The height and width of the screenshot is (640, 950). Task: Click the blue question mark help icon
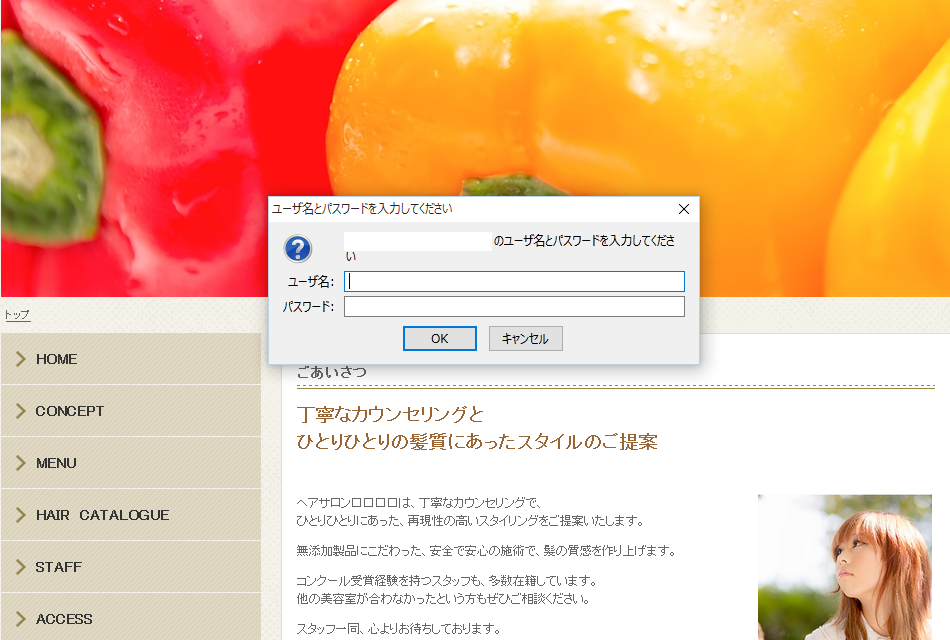coord(297,248)
